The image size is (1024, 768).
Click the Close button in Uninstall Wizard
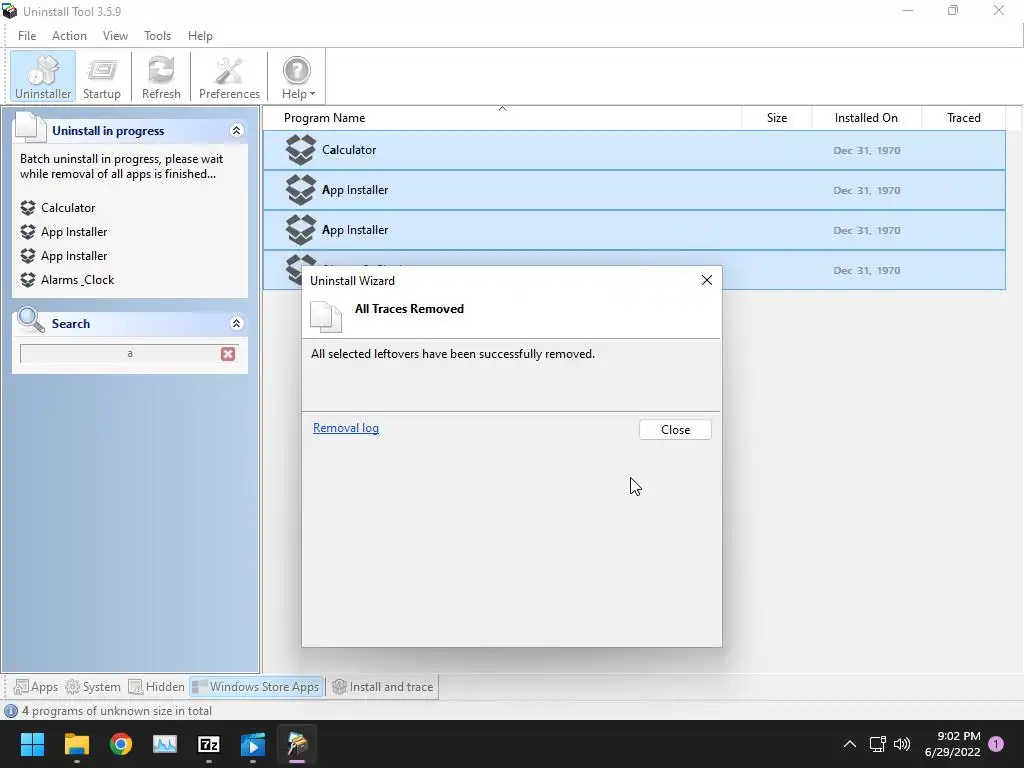point(675,430)
